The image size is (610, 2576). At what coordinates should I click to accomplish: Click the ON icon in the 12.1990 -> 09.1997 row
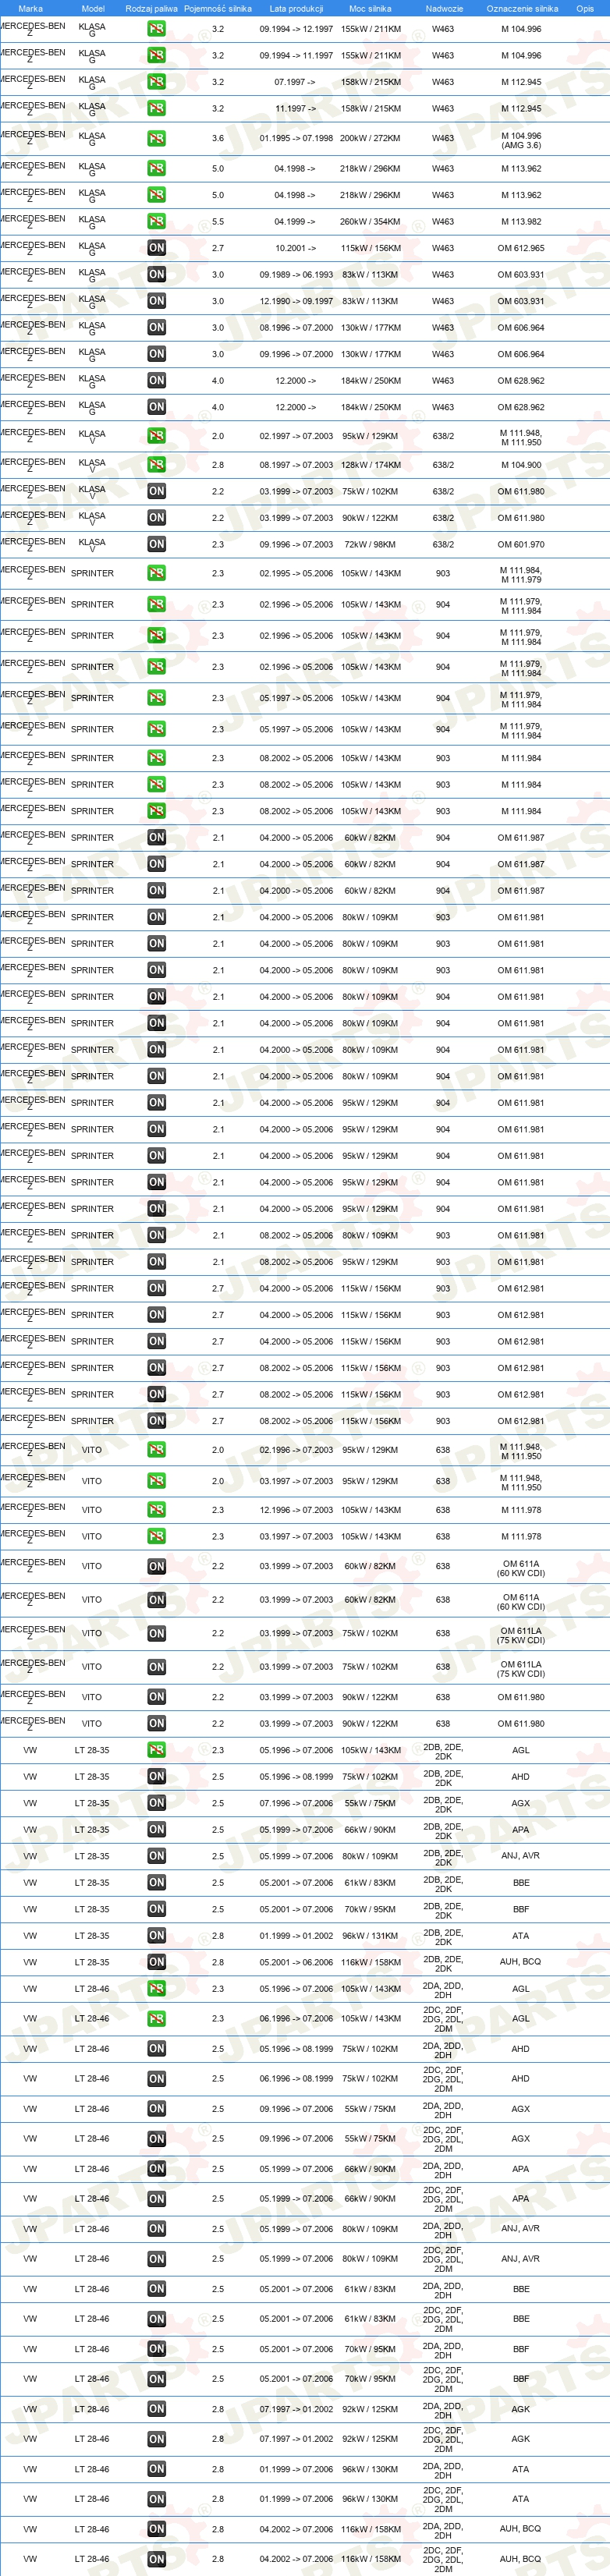tap(156, 301)
